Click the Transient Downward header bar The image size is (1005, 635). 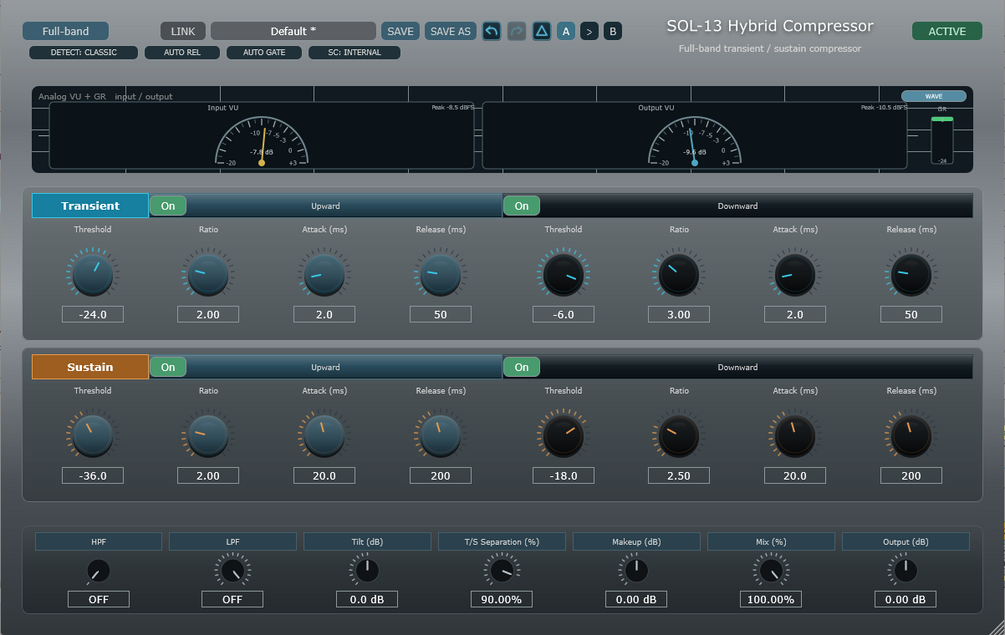coord(738,206)
